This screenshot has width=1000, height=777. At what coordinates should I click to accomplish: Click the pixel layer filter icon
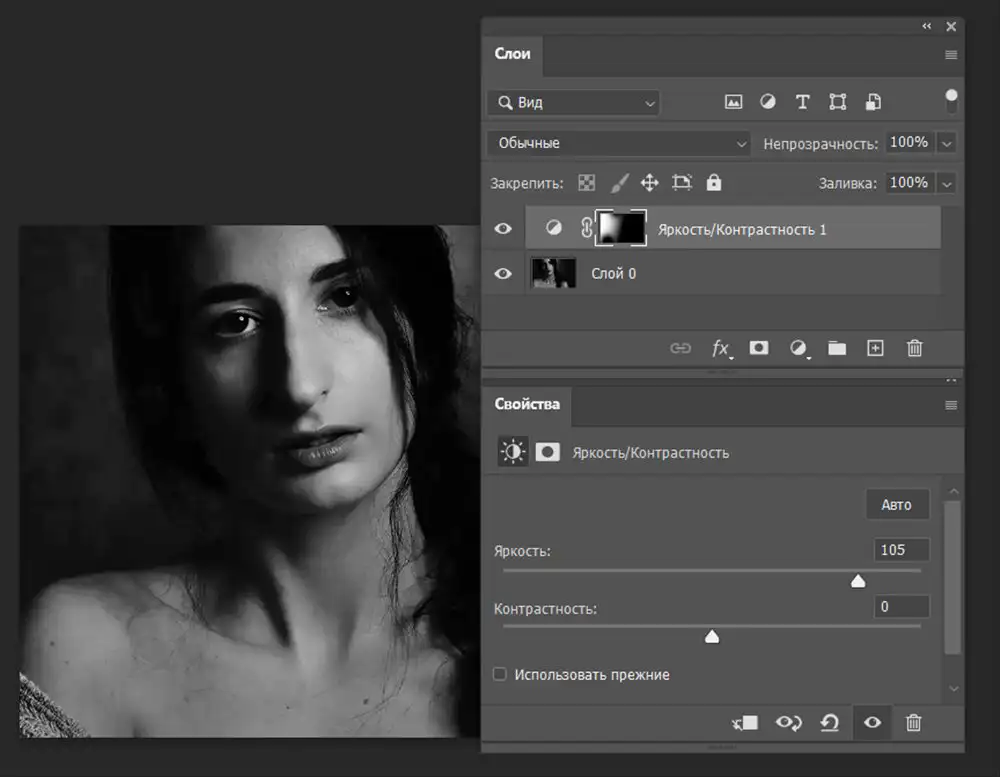(x=733, y=102)
